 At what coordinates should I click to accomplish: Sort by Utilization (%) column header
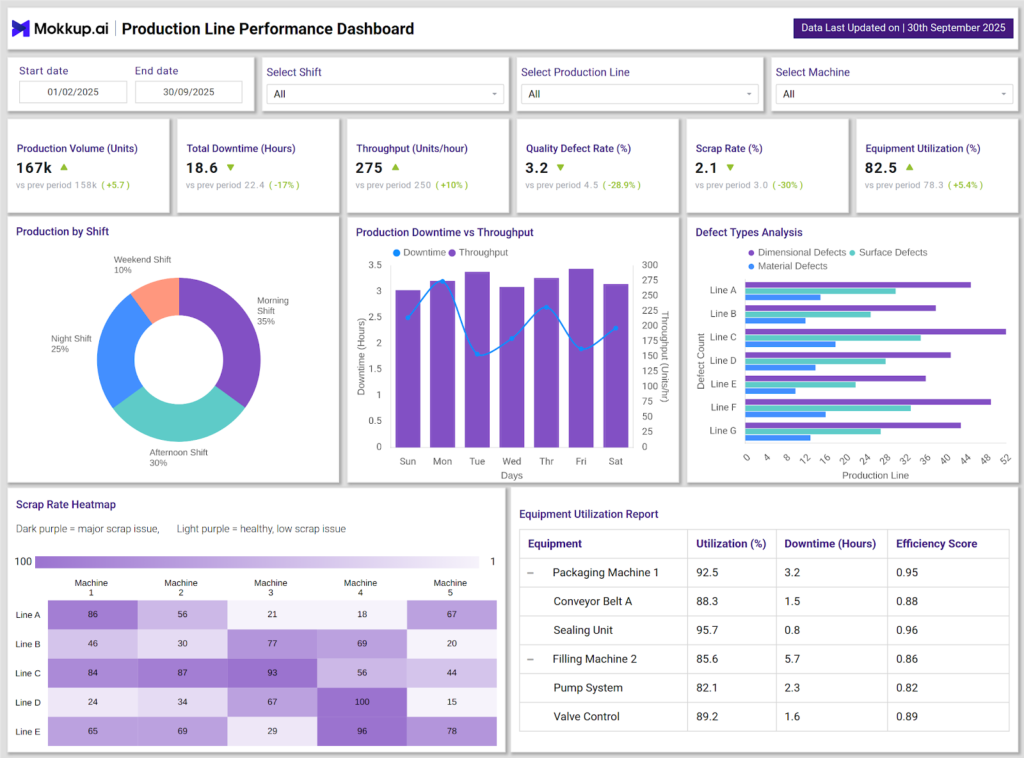[731, 543]
